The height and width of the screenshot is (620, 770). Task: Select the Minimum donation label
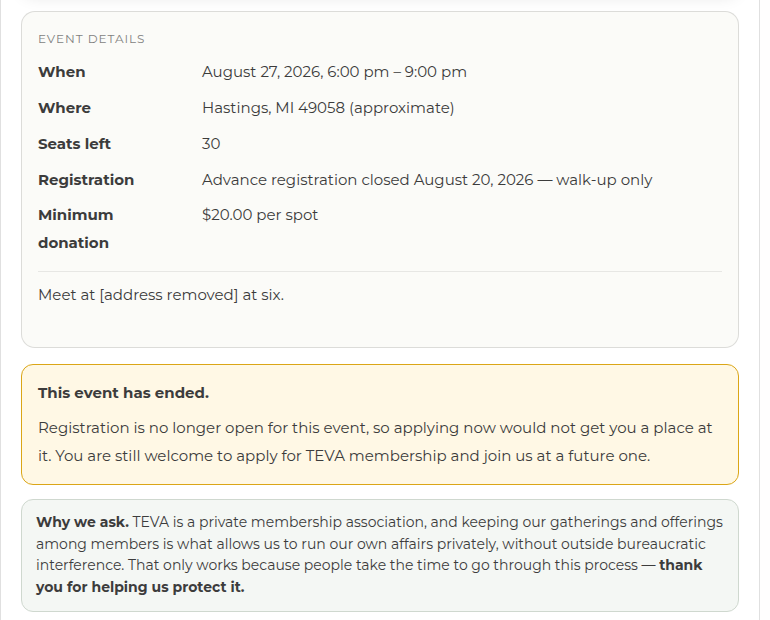tap(76, 229)
